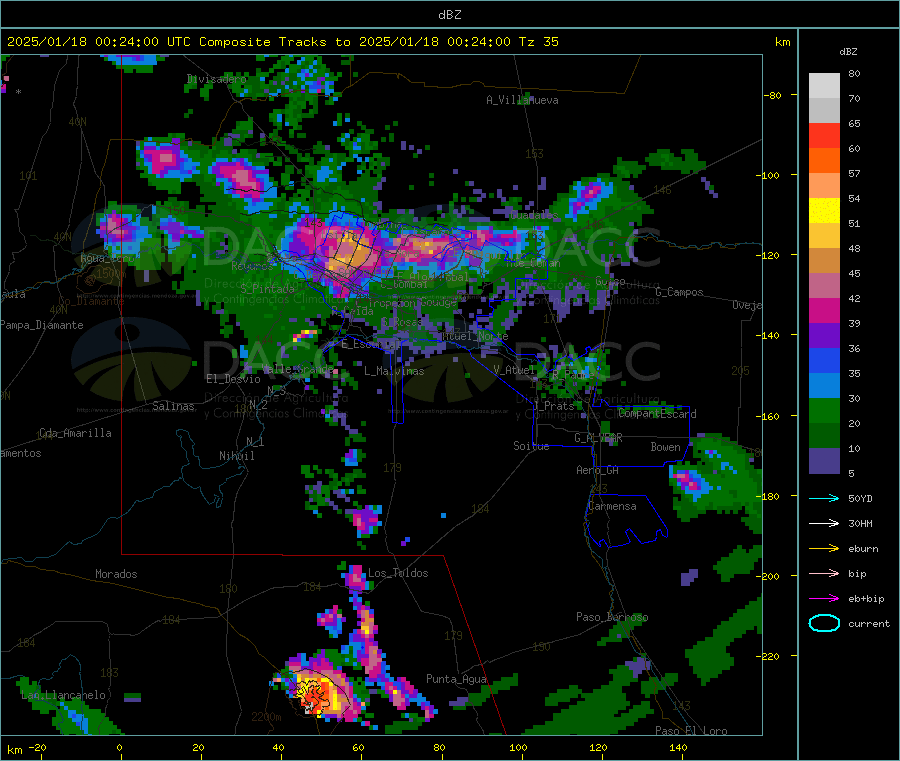Click the cyan 50YD arrow in the legend
900x761 pixels.
tap(824, 498)
